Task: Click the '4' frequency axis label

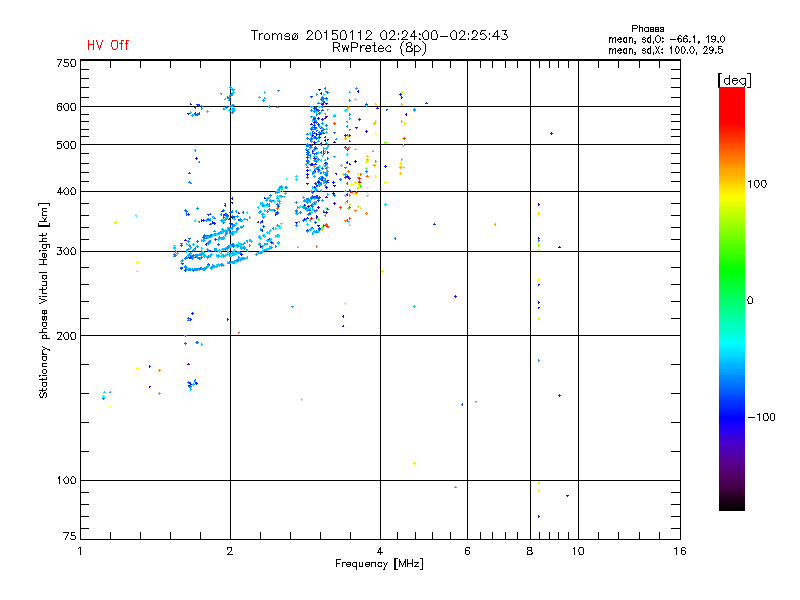Action: pyautogui.click(x=380, y=551)
